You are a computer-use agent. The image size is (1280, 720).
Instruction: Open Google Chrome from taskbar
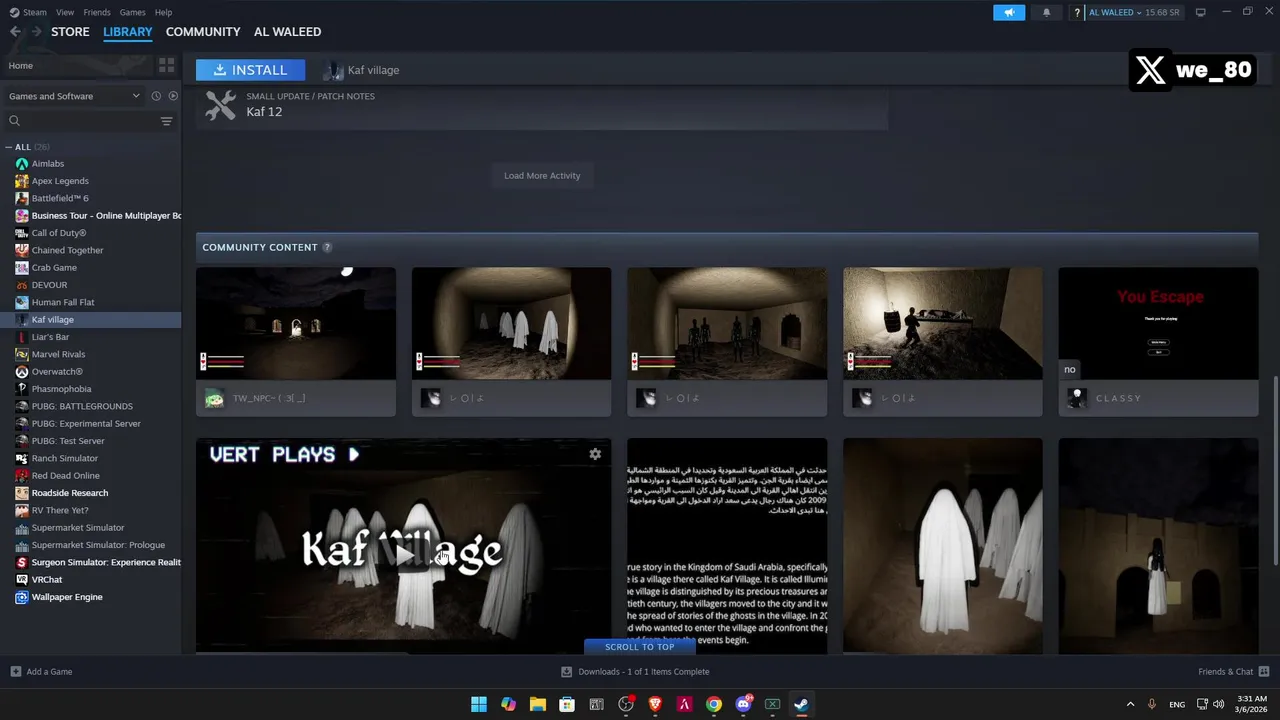[713, 704]
